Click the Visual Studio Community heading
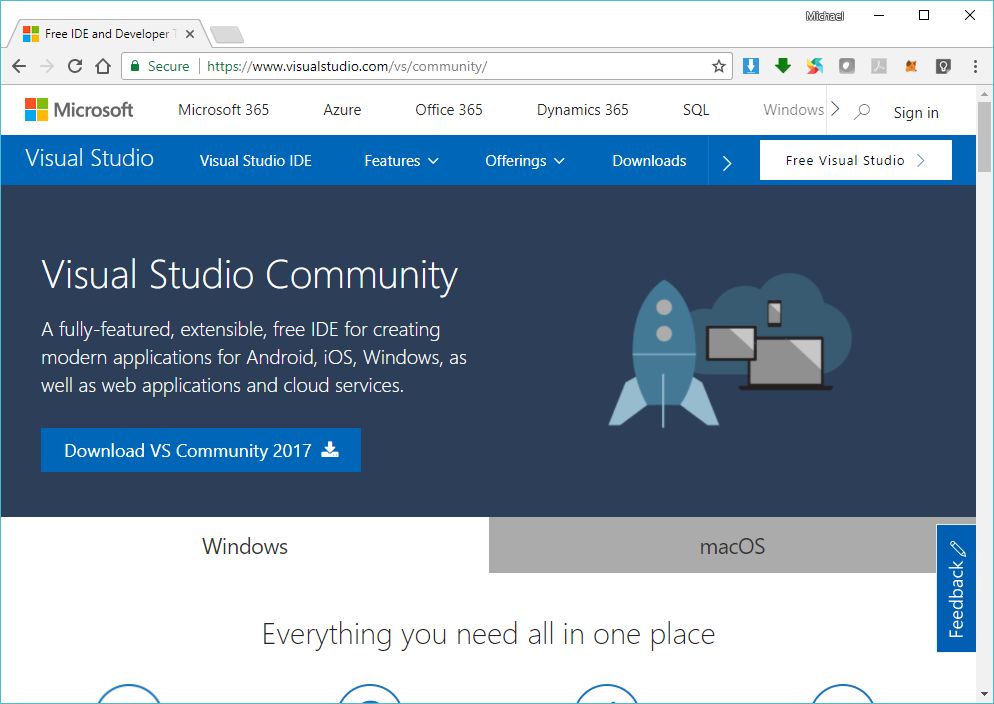Image resolution: width=994 pixels, height=704 pixels. pyautogui.click(x=249, y=275)
